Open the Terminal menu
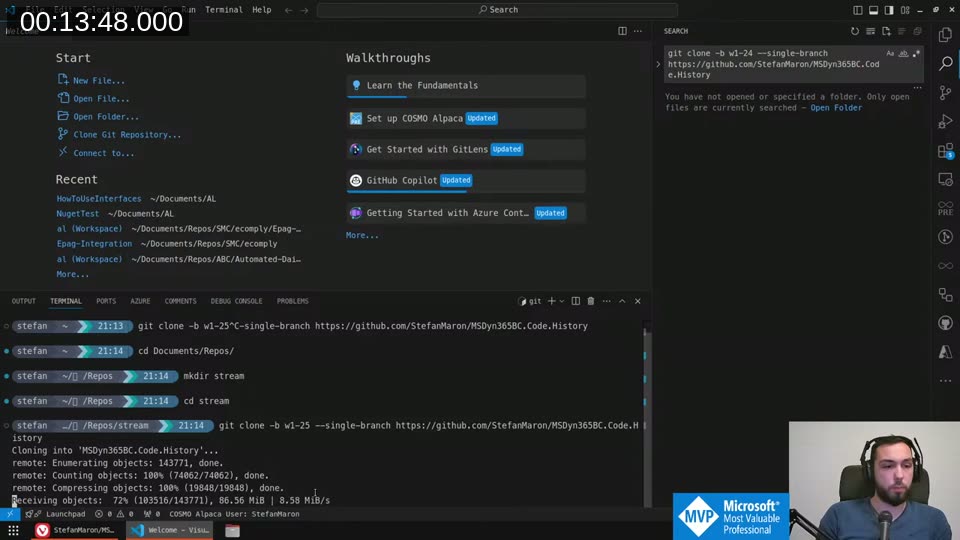Image resolution: width=960 pixels, height=540 pixels. pyautogui.click(x=223, y=10)
